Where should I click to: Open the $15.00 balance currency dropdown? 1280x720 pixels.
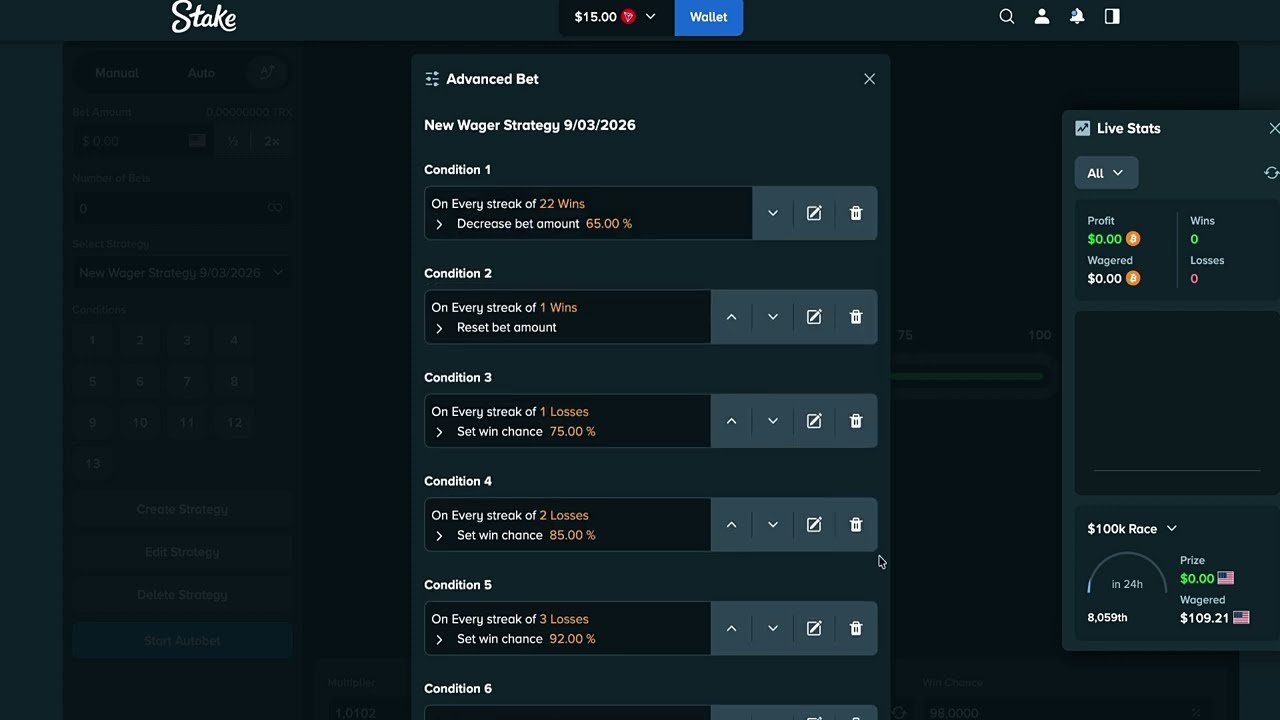(x=615, y=17)
